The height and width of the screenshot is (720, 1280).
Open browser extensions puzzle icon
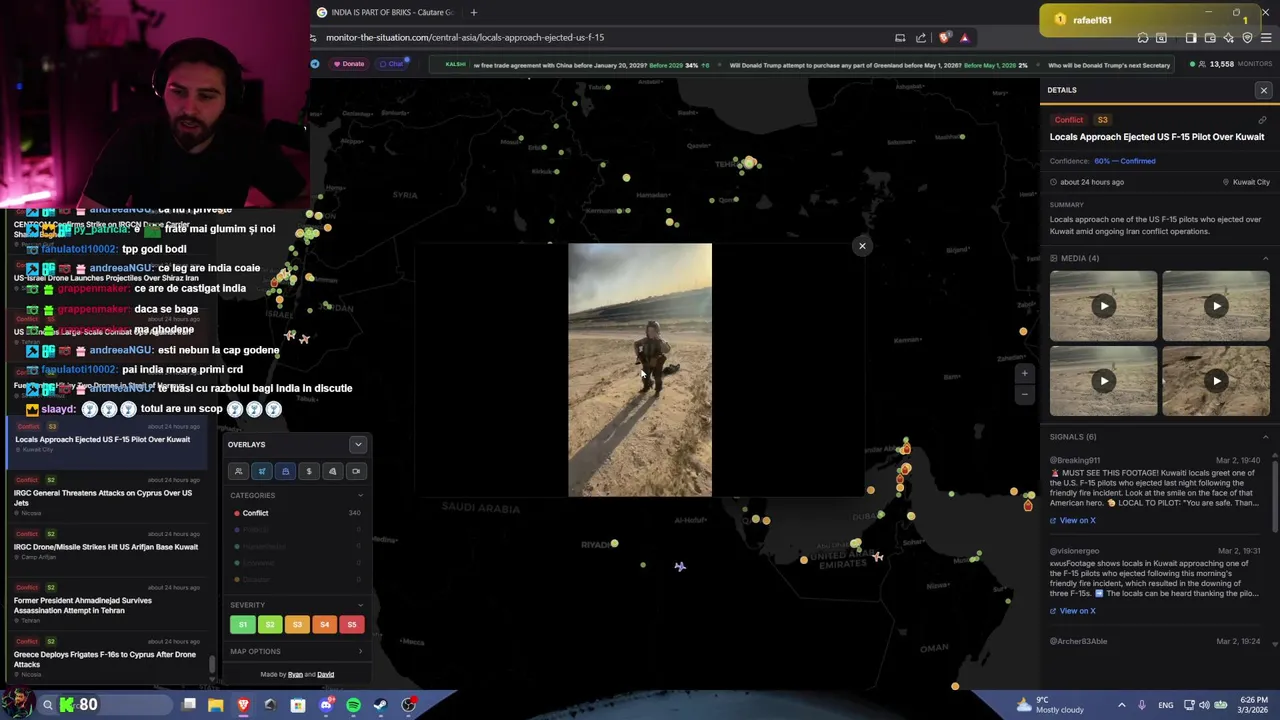click(x=1143, y=38)
